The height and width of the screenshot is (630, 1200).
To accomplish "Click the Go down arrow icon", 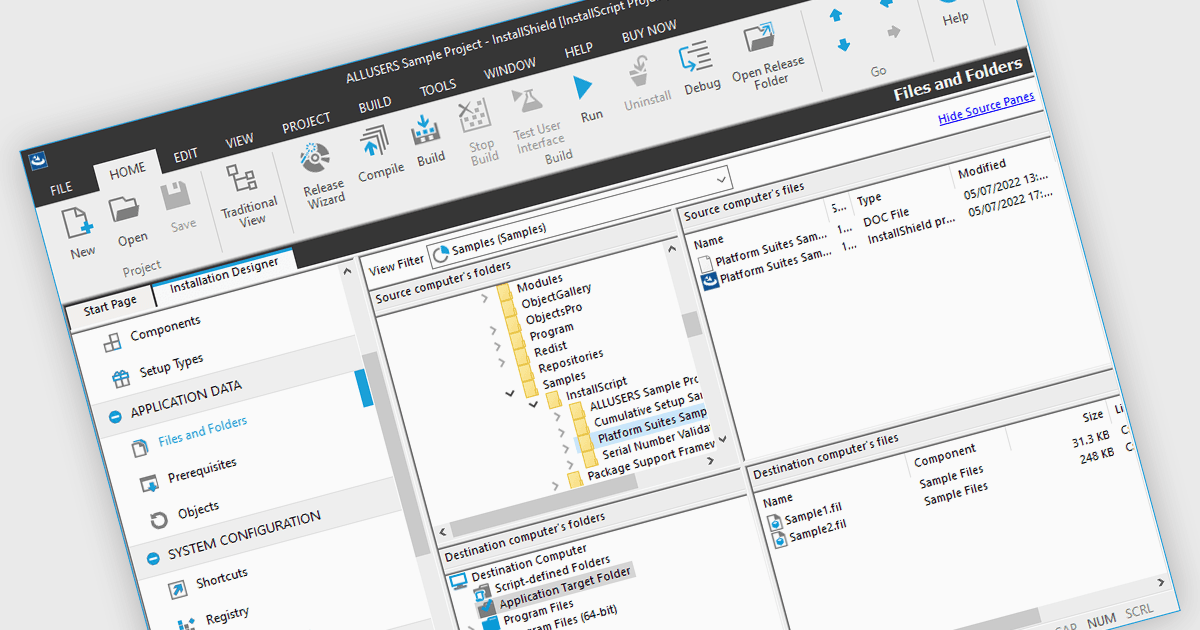I will point(844,45).
